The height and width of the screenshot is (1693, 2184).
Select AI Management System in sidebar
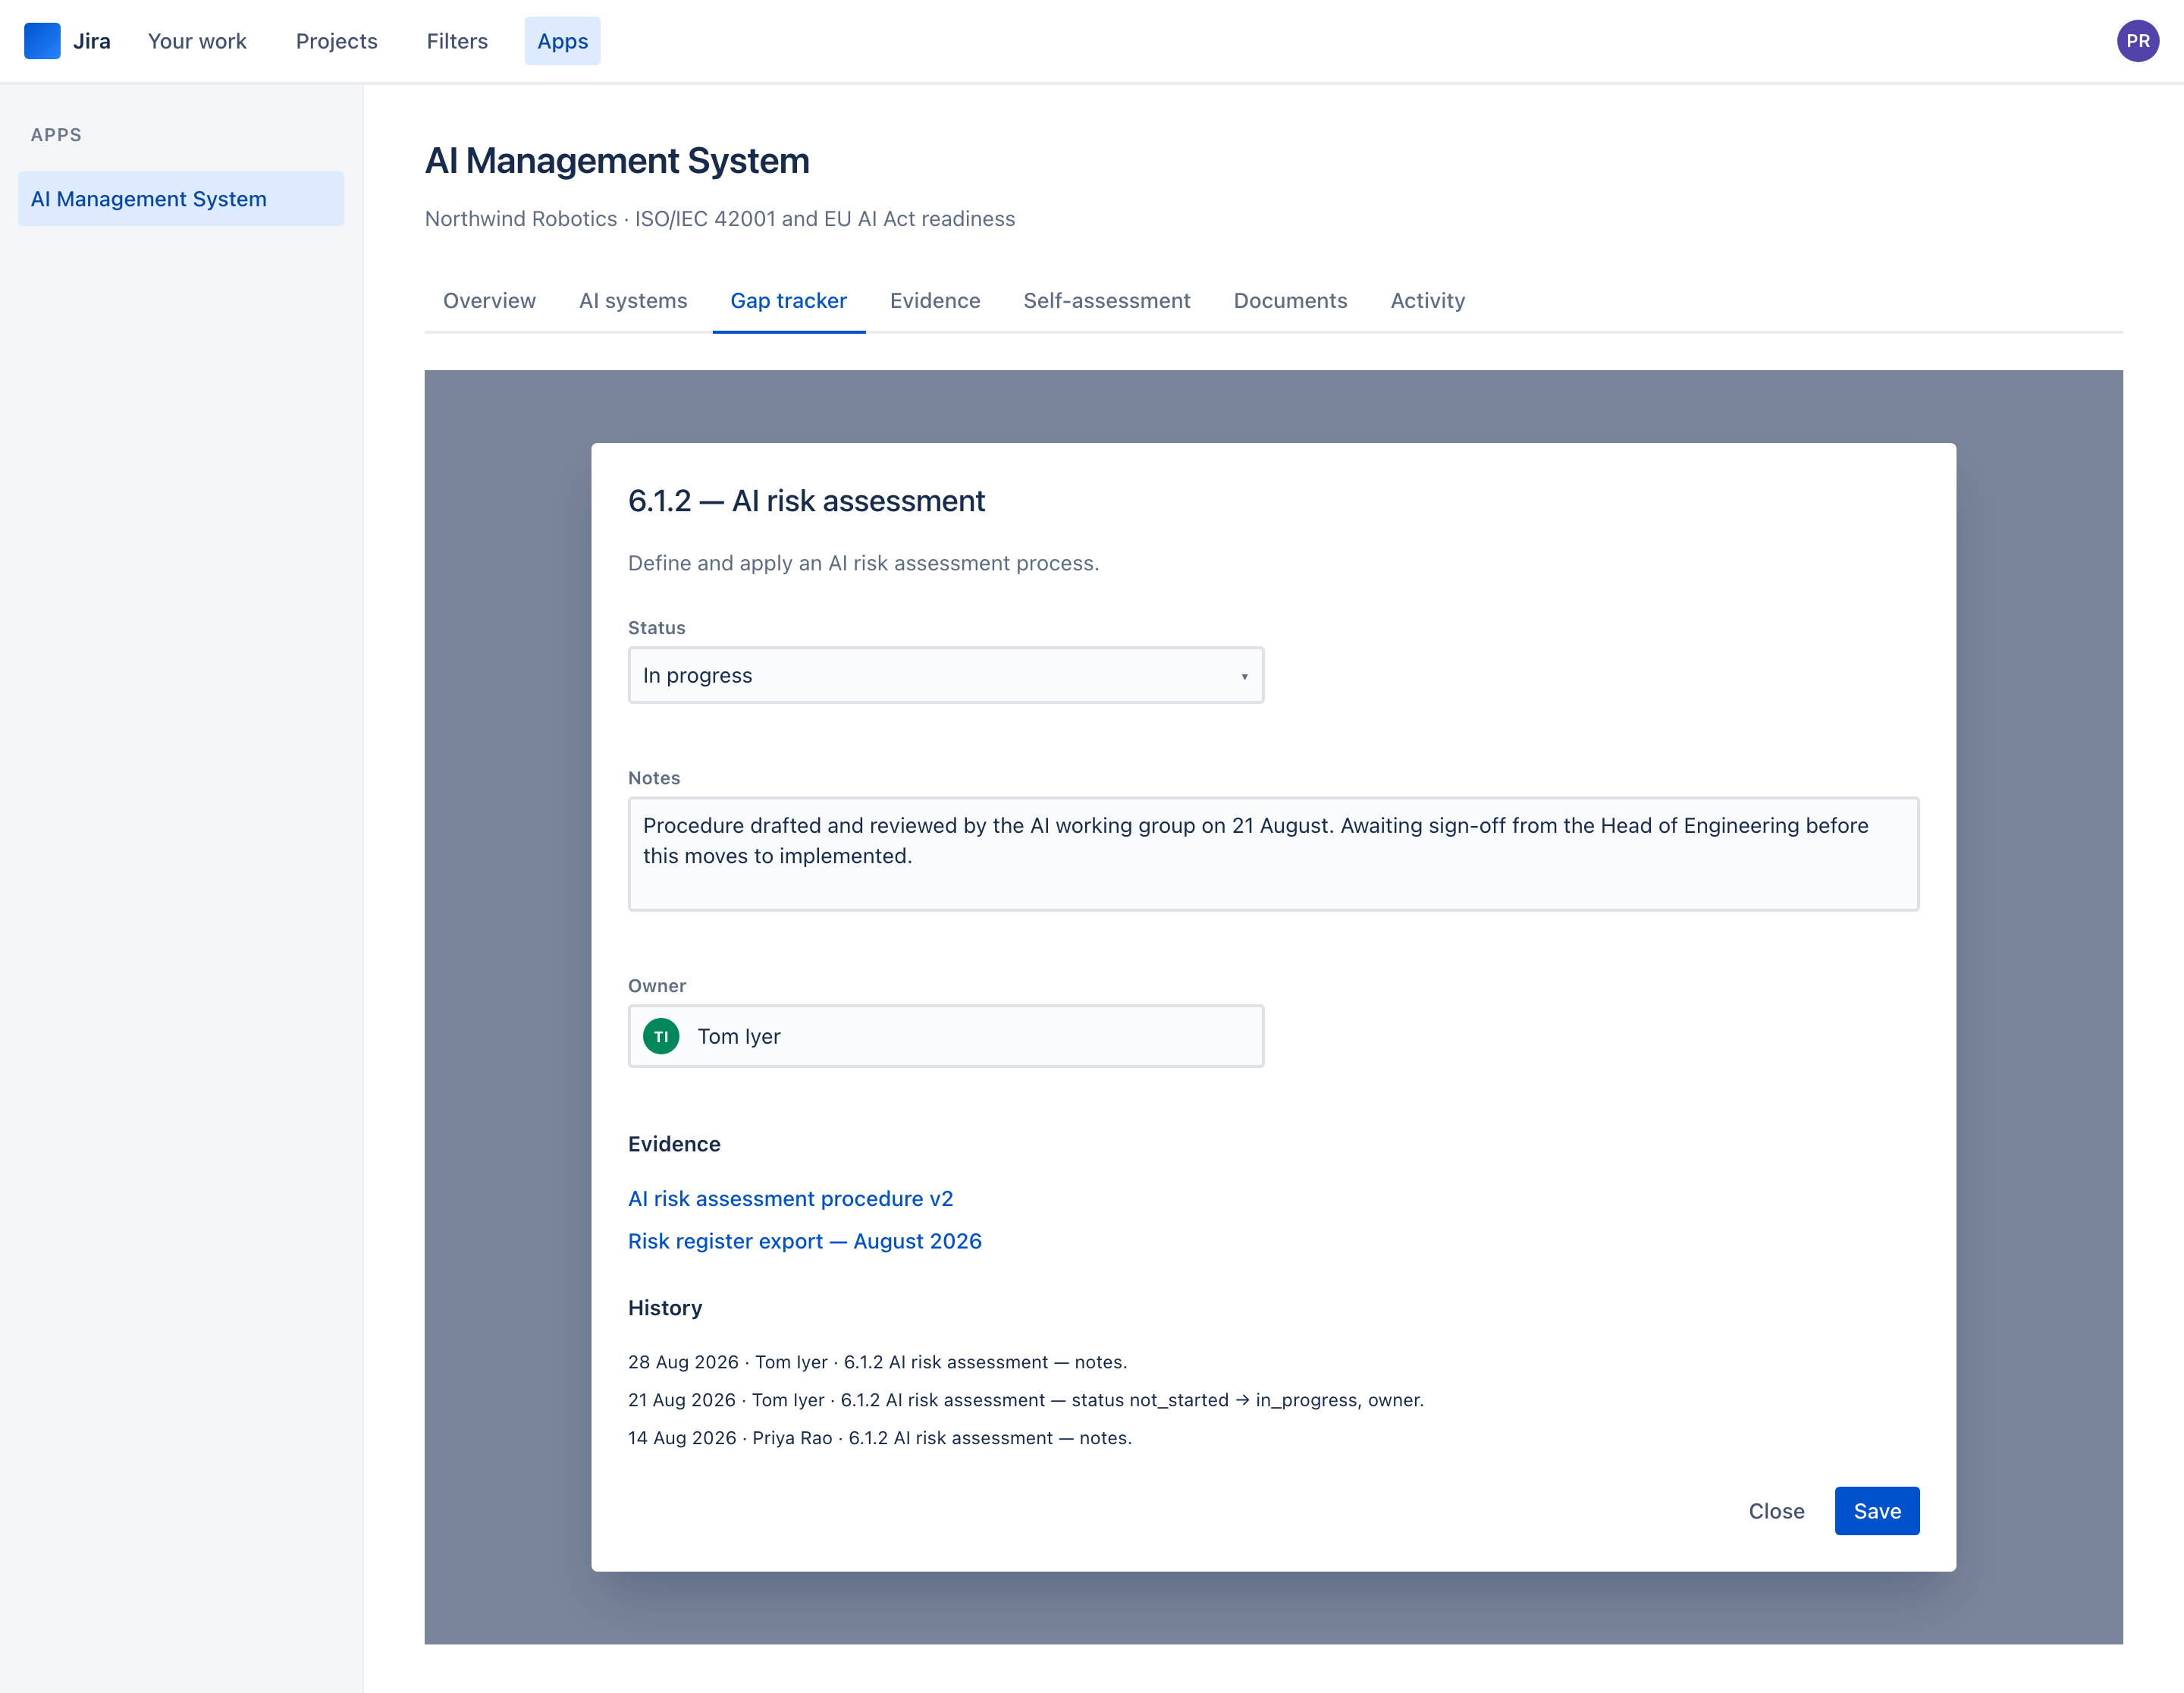click(x=181, y=199)
